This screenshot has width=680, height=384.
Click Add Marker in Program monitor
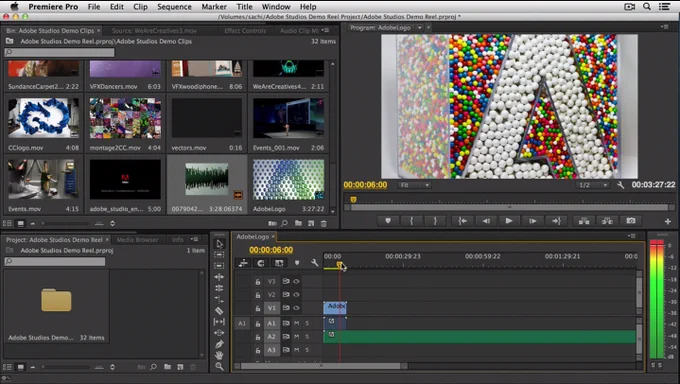(x=388, y=221)
